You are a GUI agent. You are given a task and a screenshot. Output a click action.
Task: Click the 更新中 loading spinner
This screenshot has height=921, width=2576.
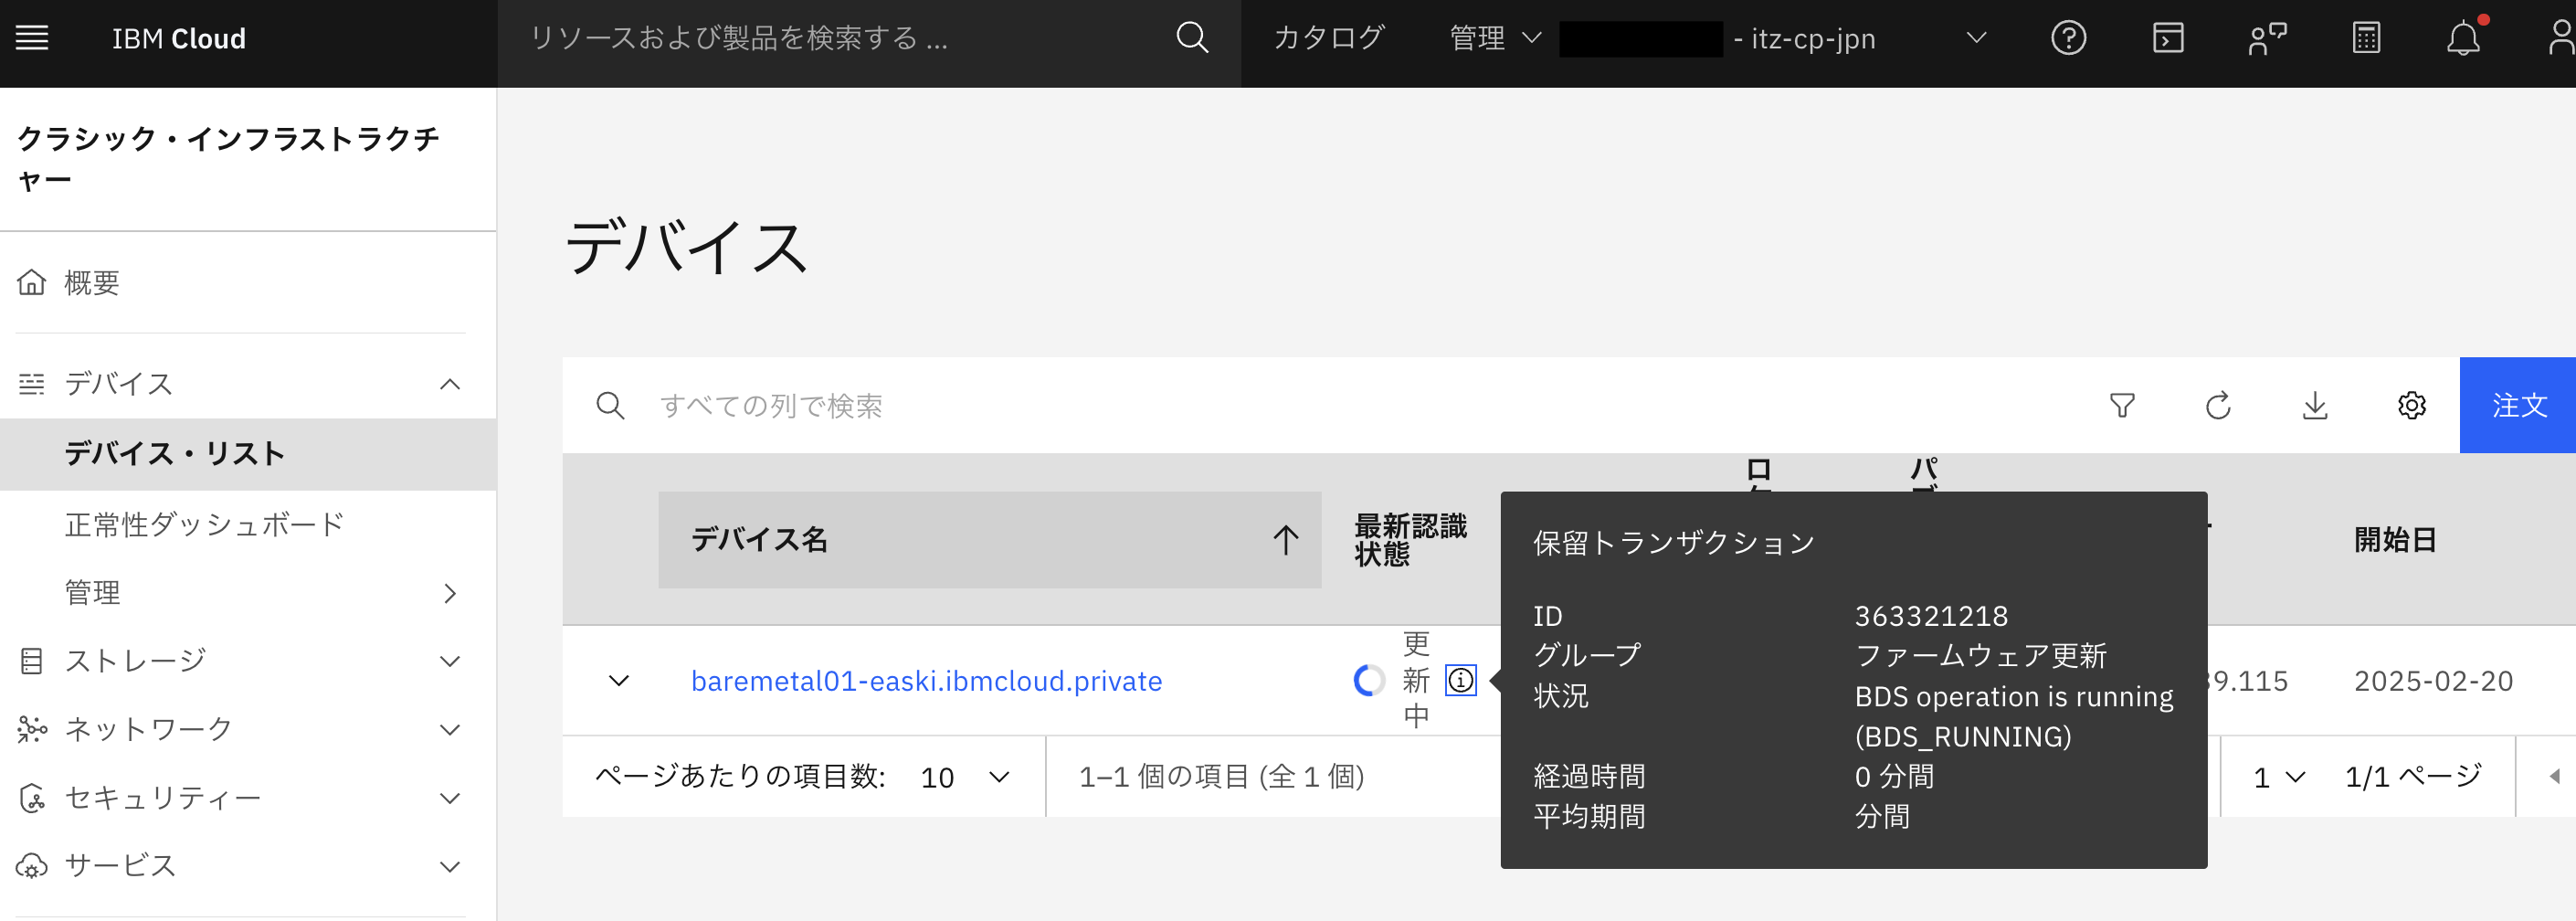[x=1369, y=681]
